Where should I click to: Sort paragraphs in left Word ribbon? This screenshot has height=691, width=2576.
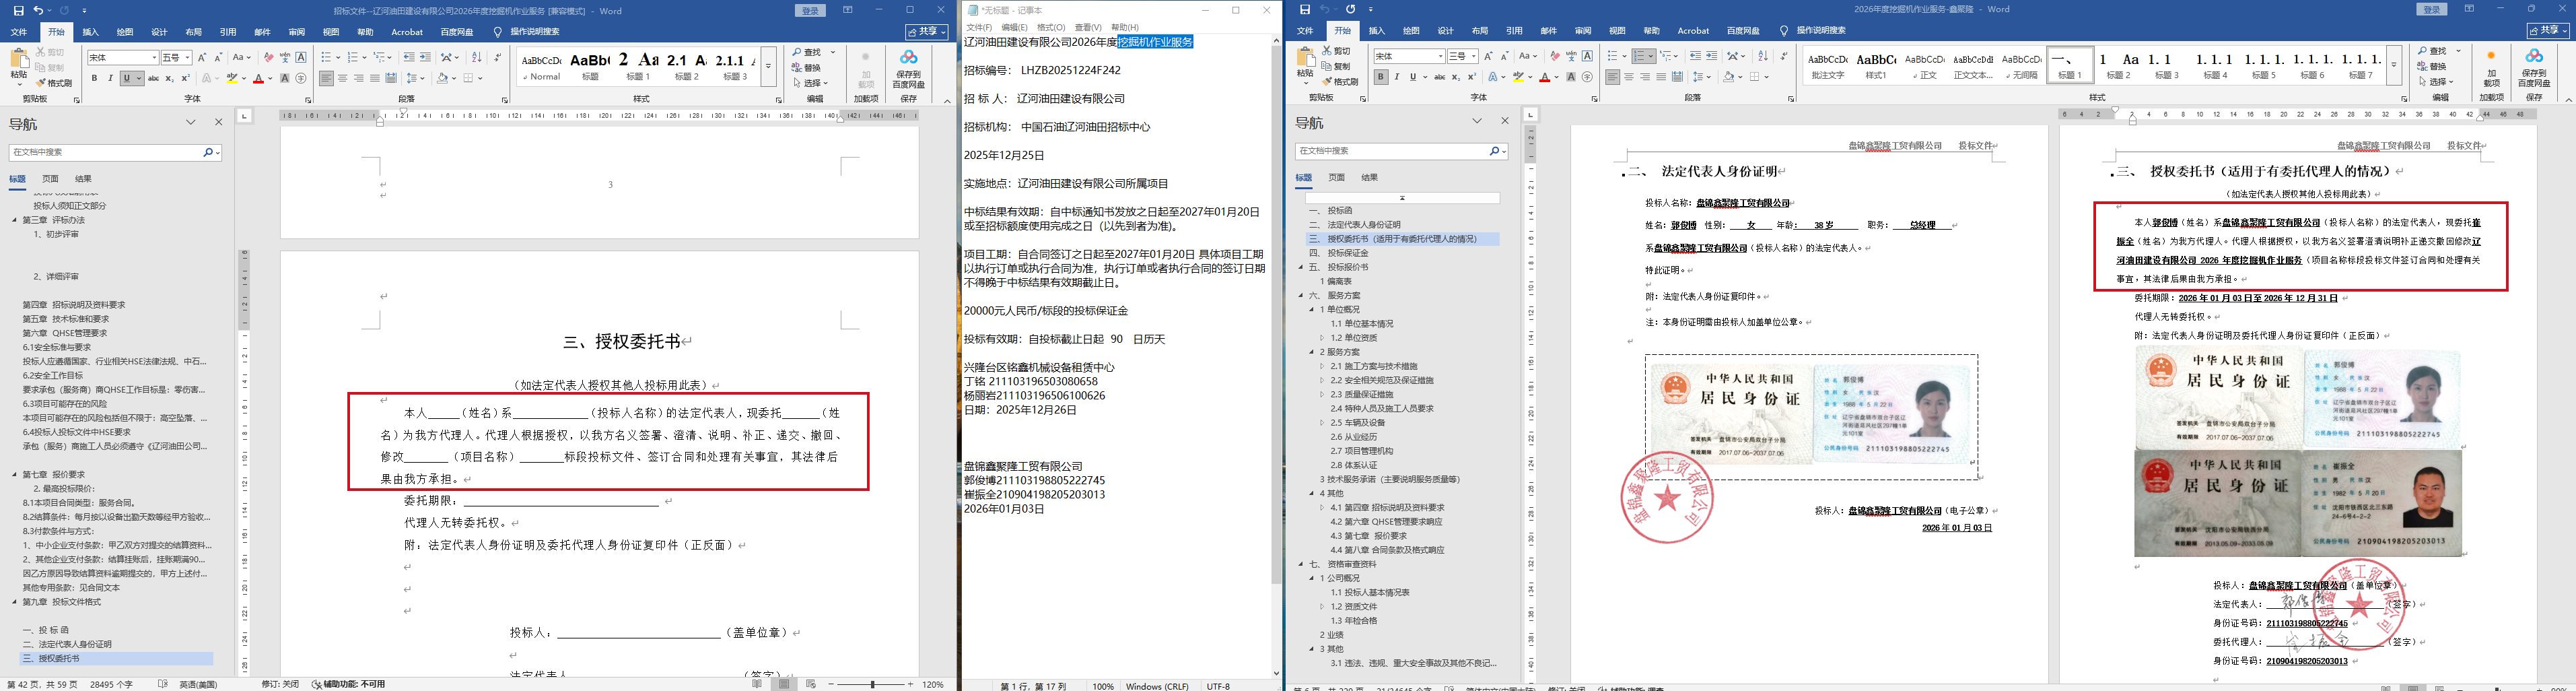pos(476,57)
